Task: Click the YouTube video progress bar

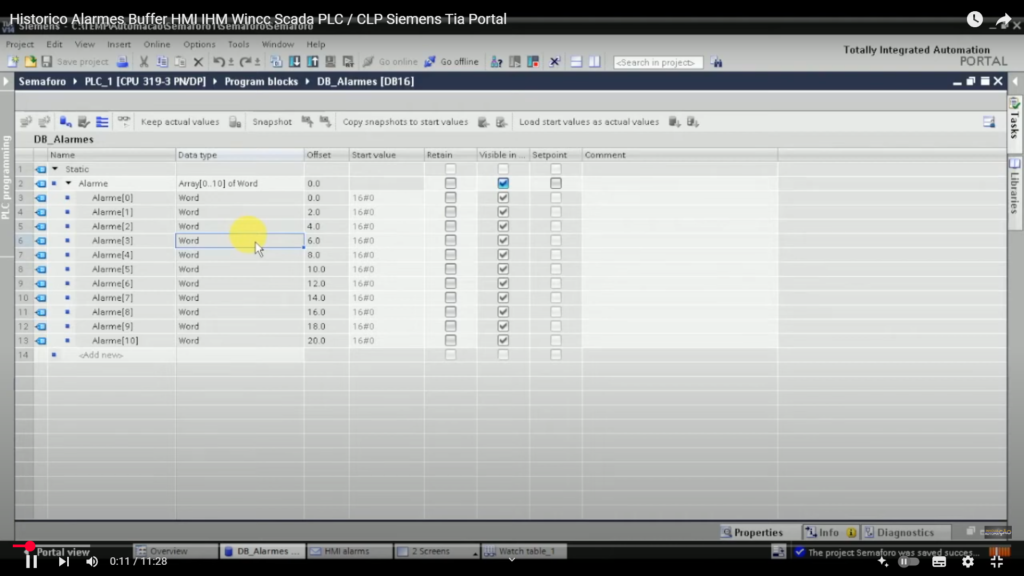Action: coord(512,545)
